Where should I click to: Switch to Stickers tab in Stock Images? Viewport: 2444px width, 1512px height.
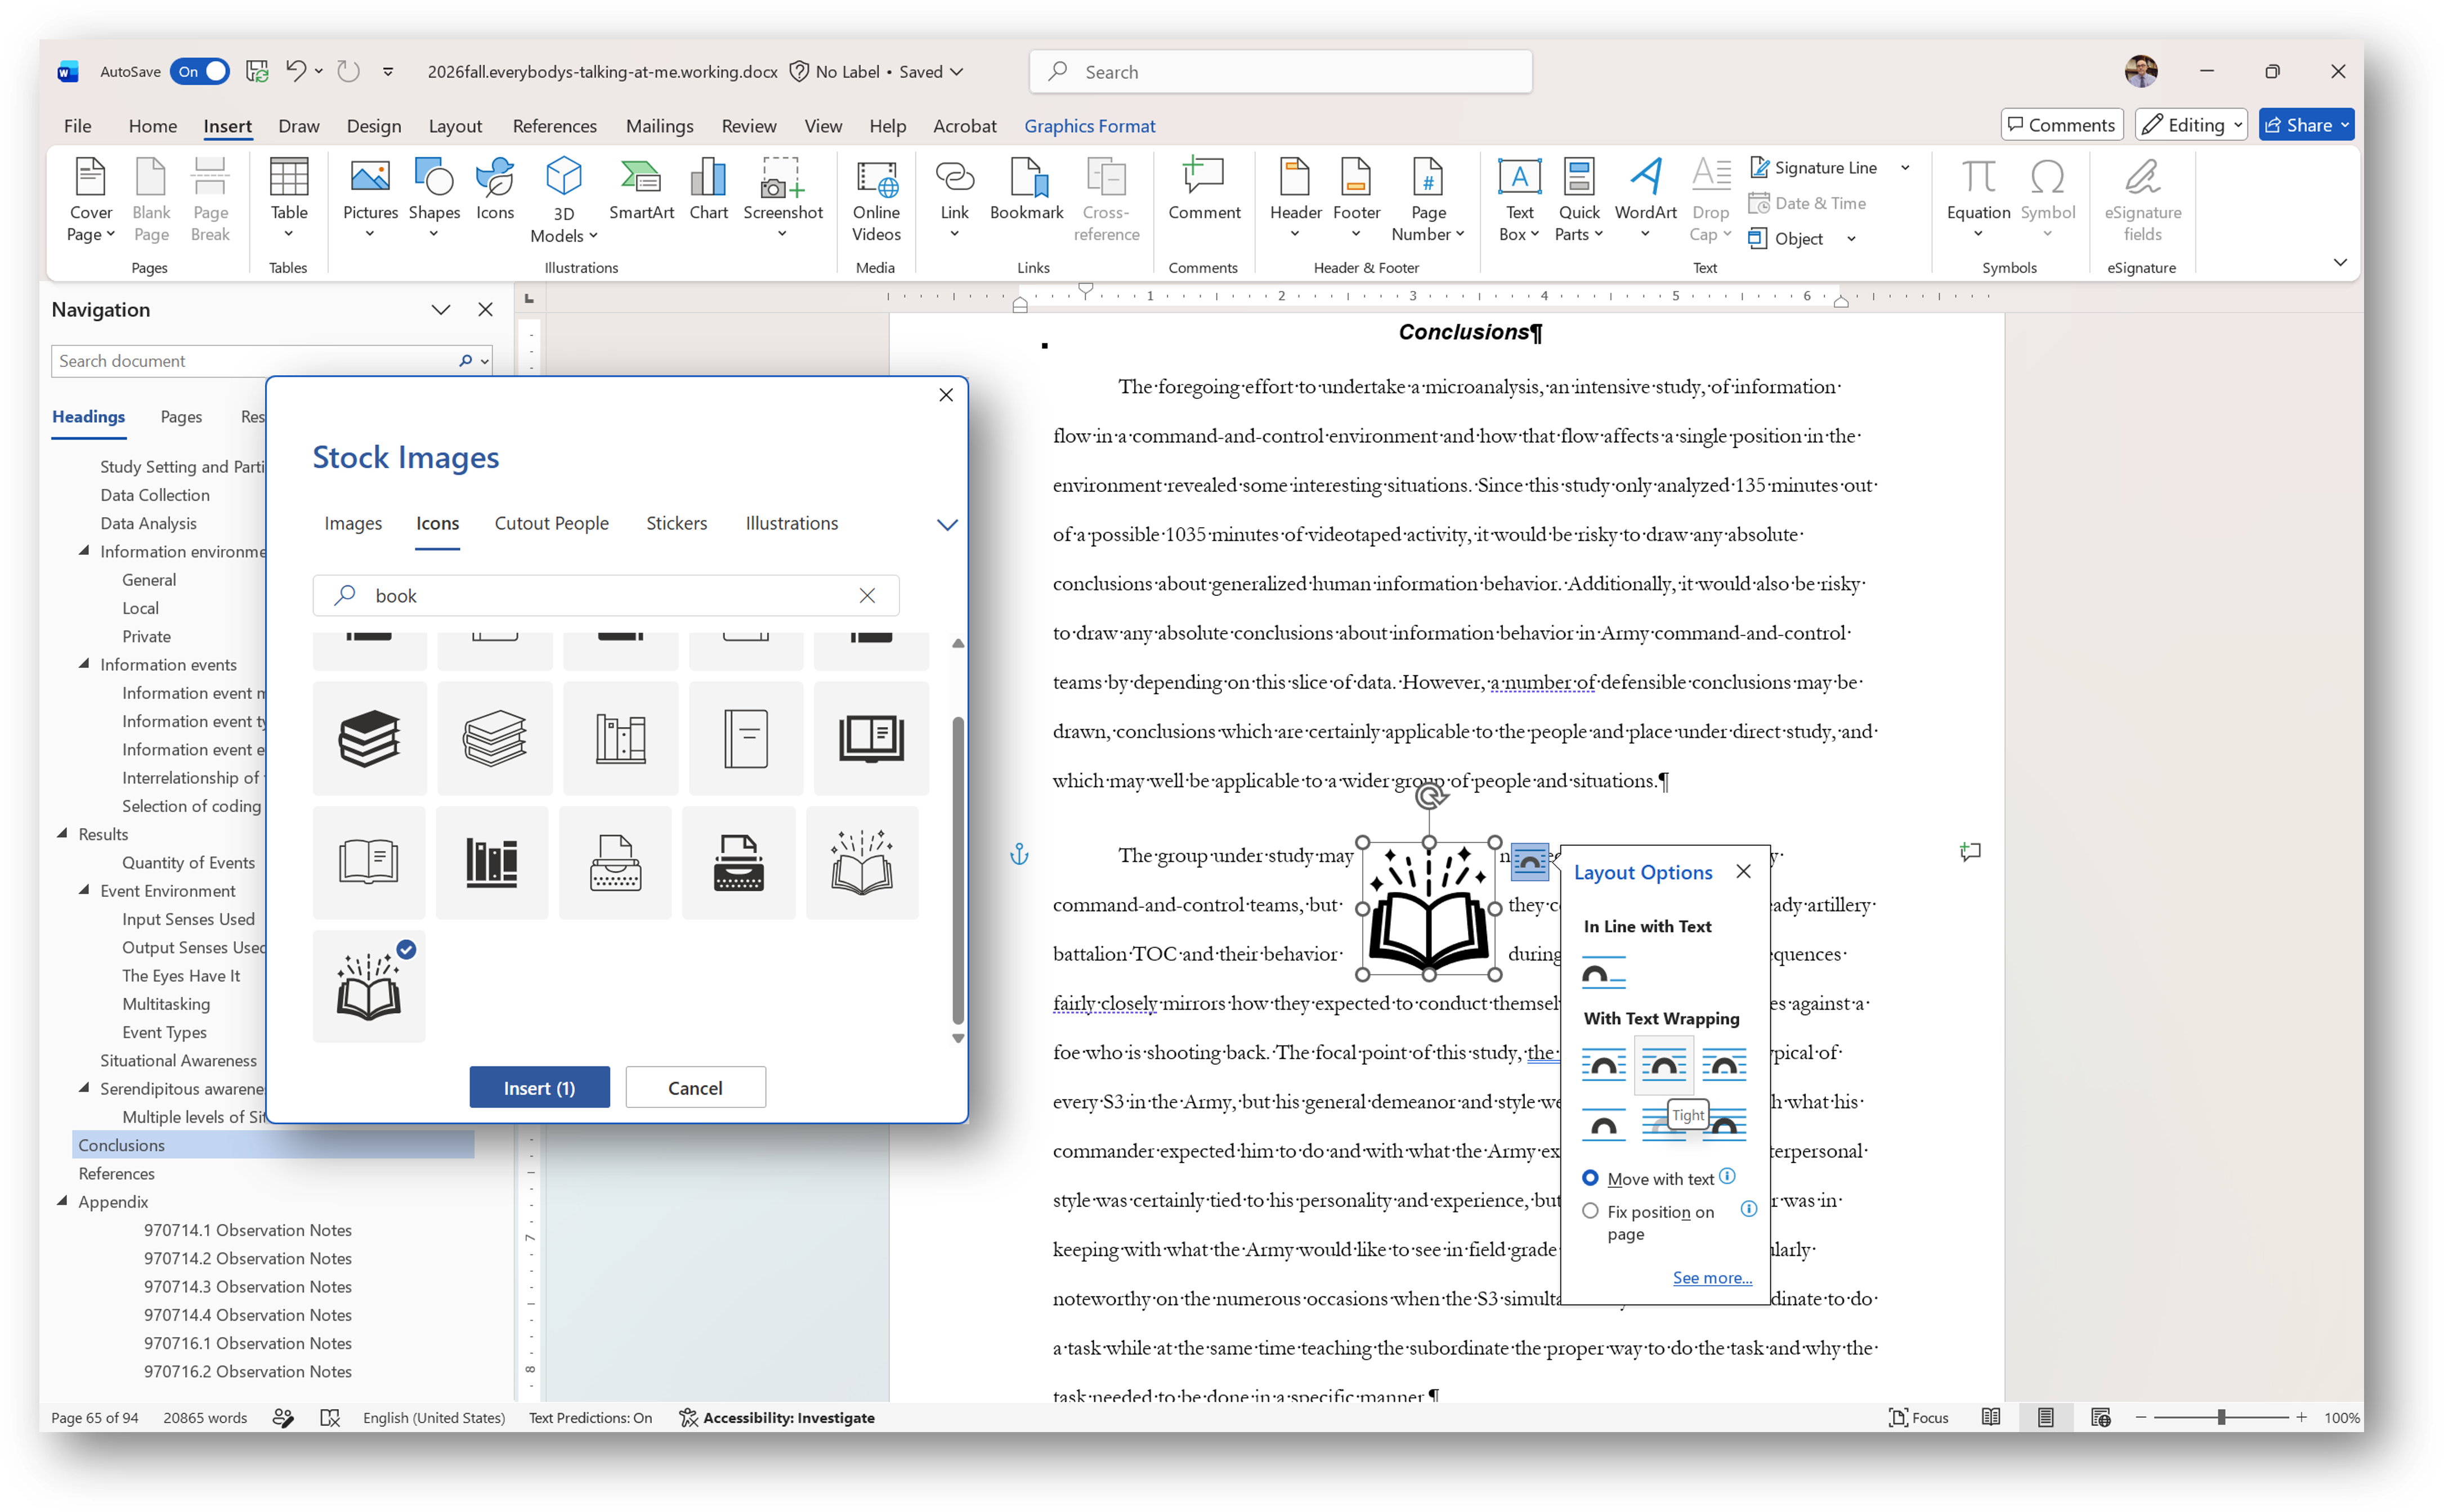676,523
